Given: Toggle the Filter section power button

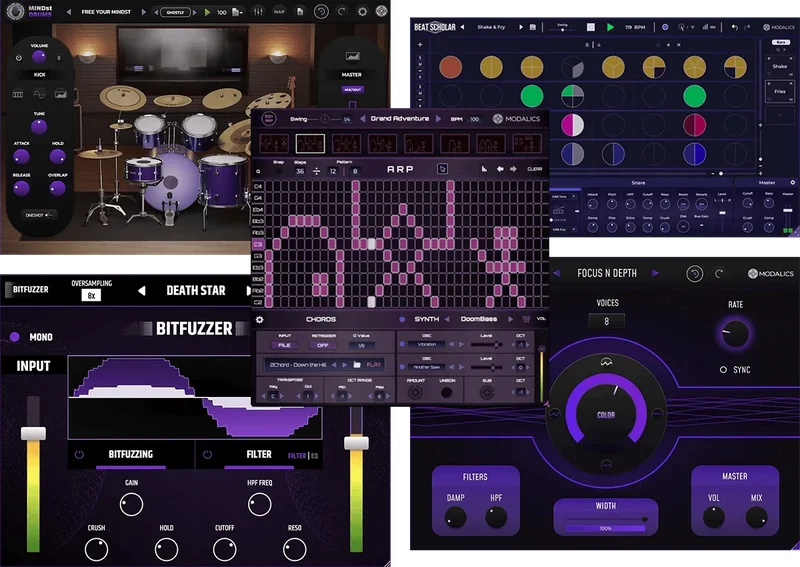Looking at the screenshot, I should pos(207,454).
